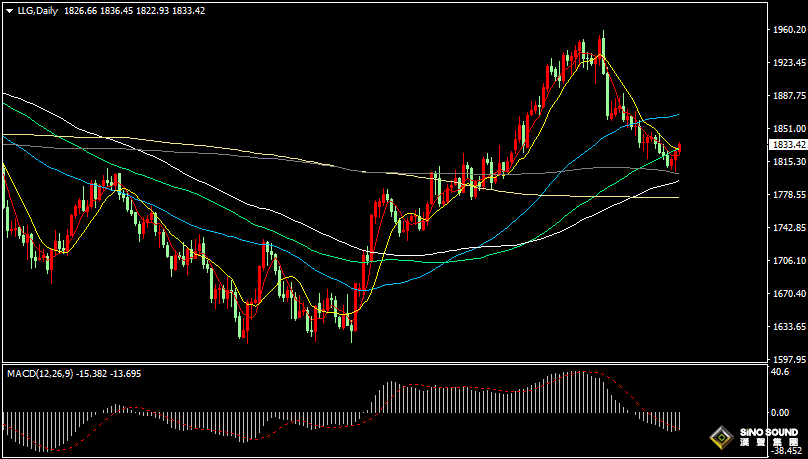Select the high price value 1836.45

click(115, 10)
